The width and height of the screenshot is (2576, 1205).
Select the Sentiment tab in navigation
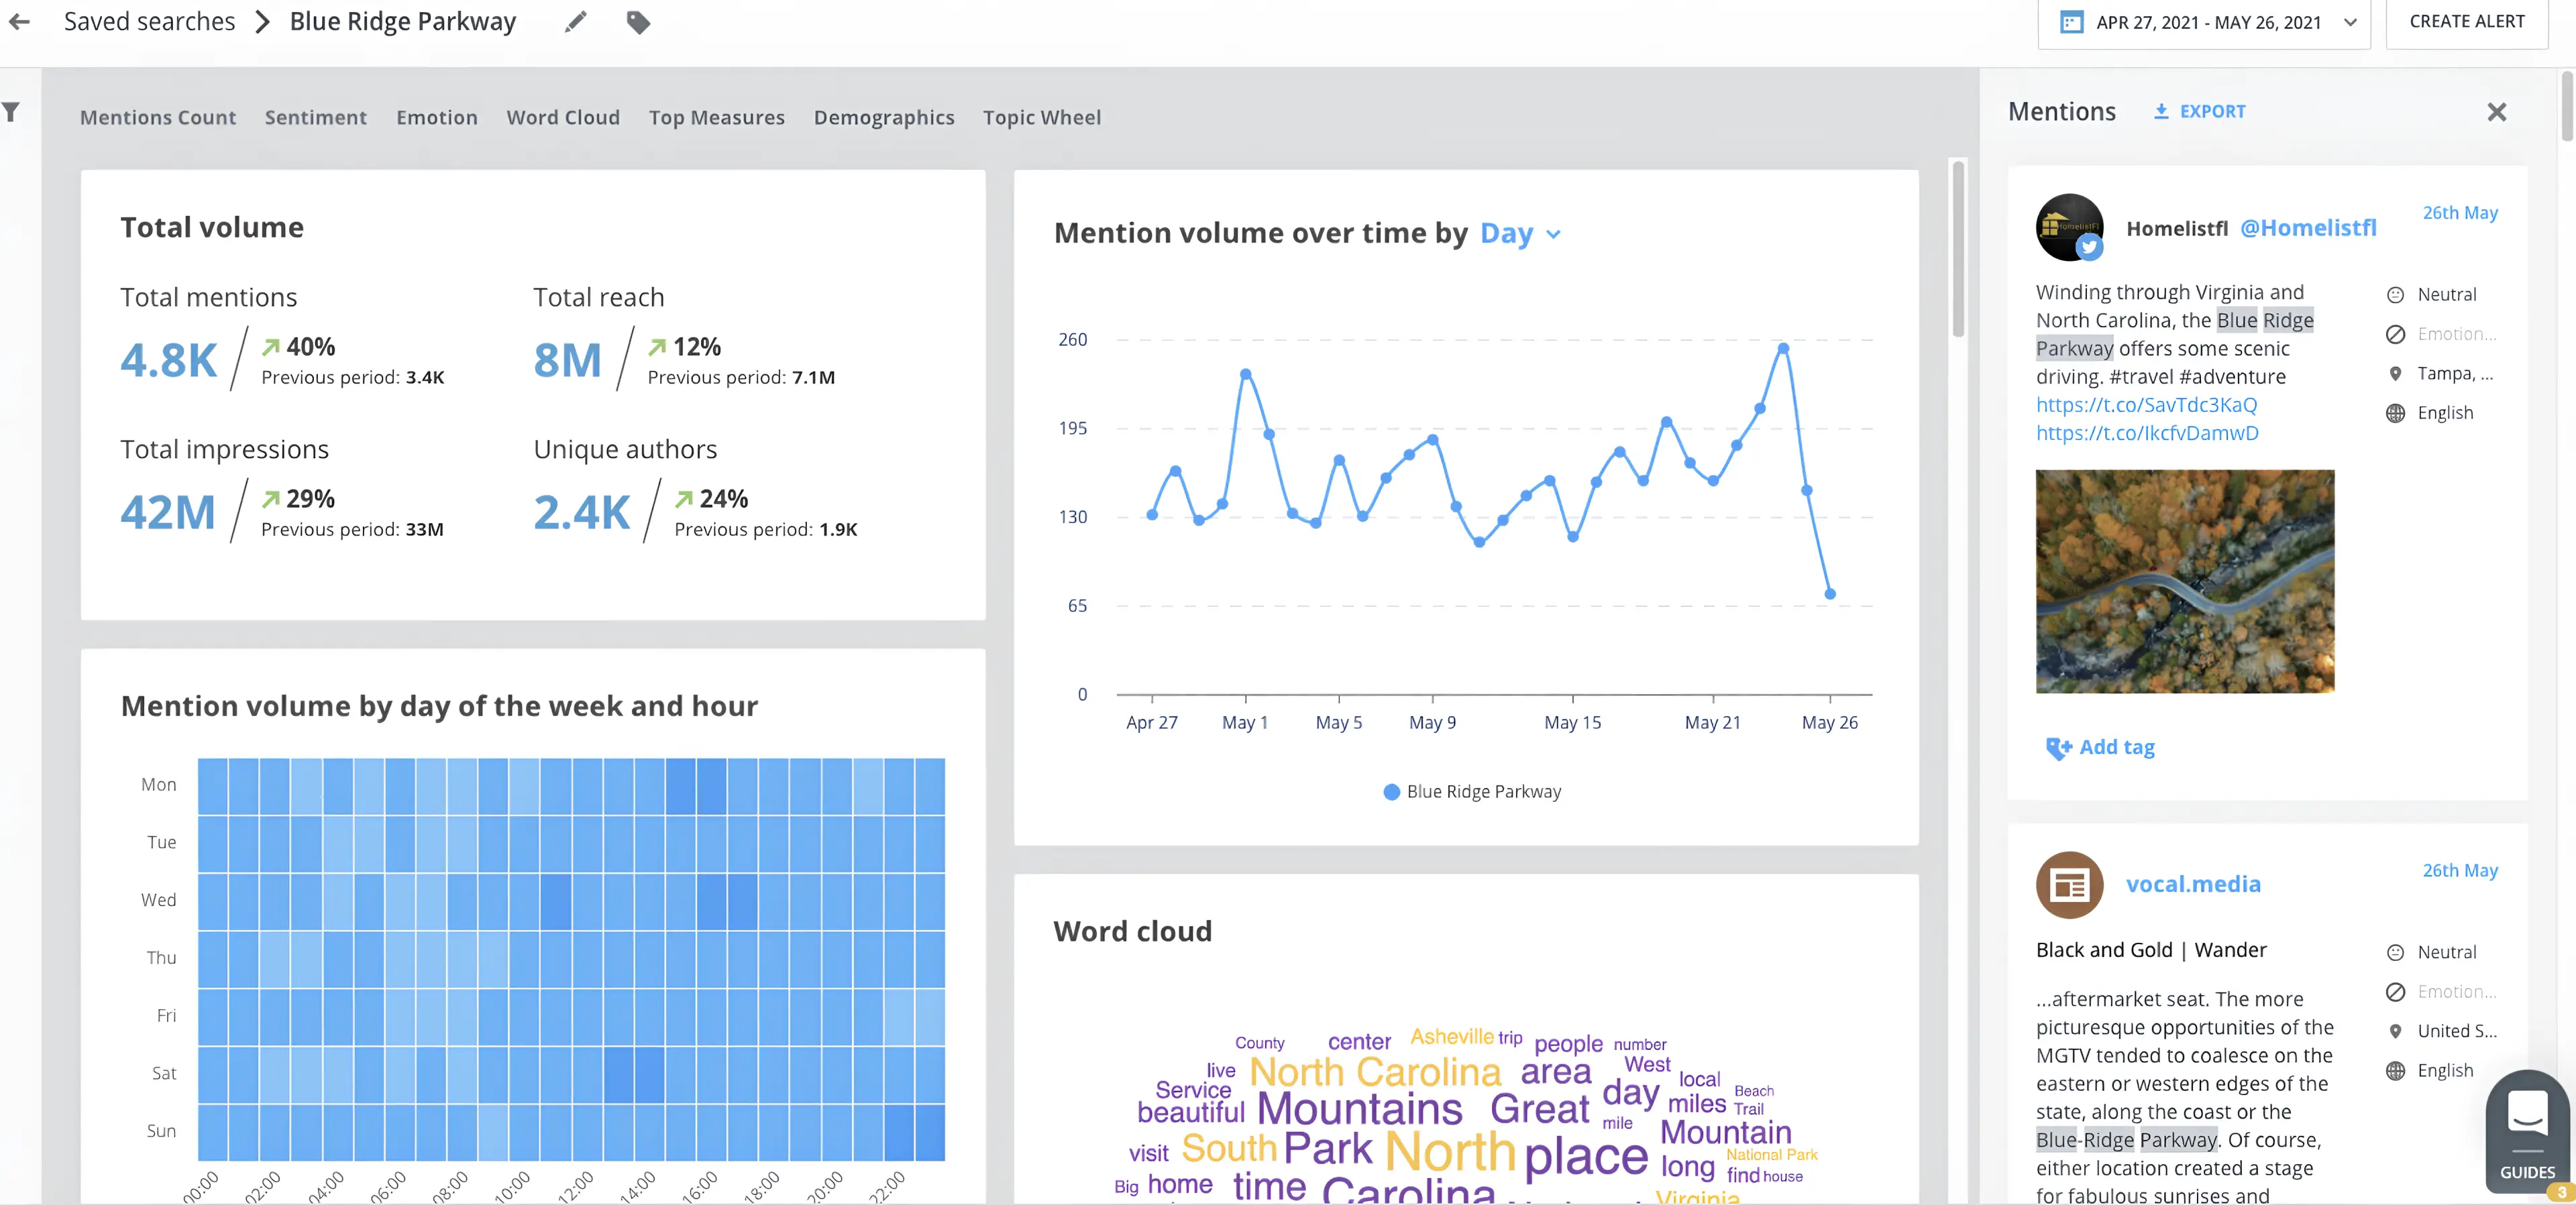[315, 117]
